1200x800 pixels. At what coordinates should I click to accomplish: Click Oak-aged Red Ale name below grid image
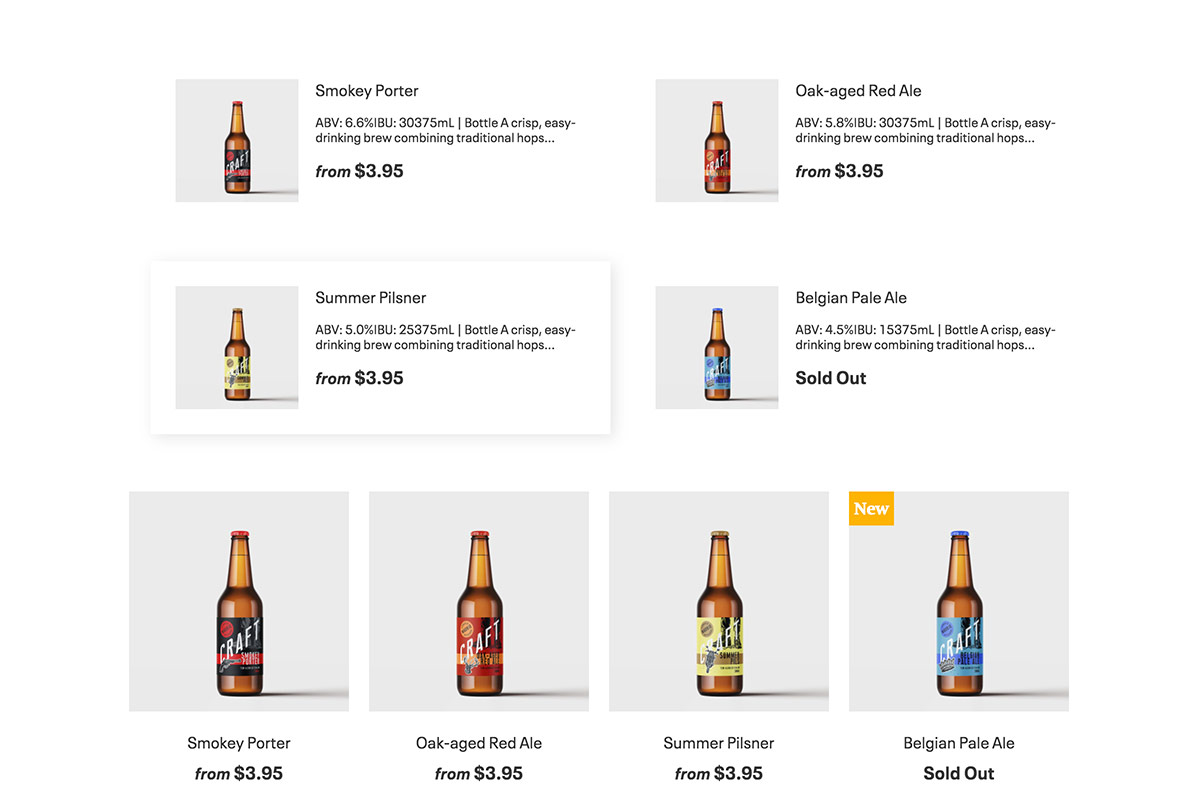point(479,743)
